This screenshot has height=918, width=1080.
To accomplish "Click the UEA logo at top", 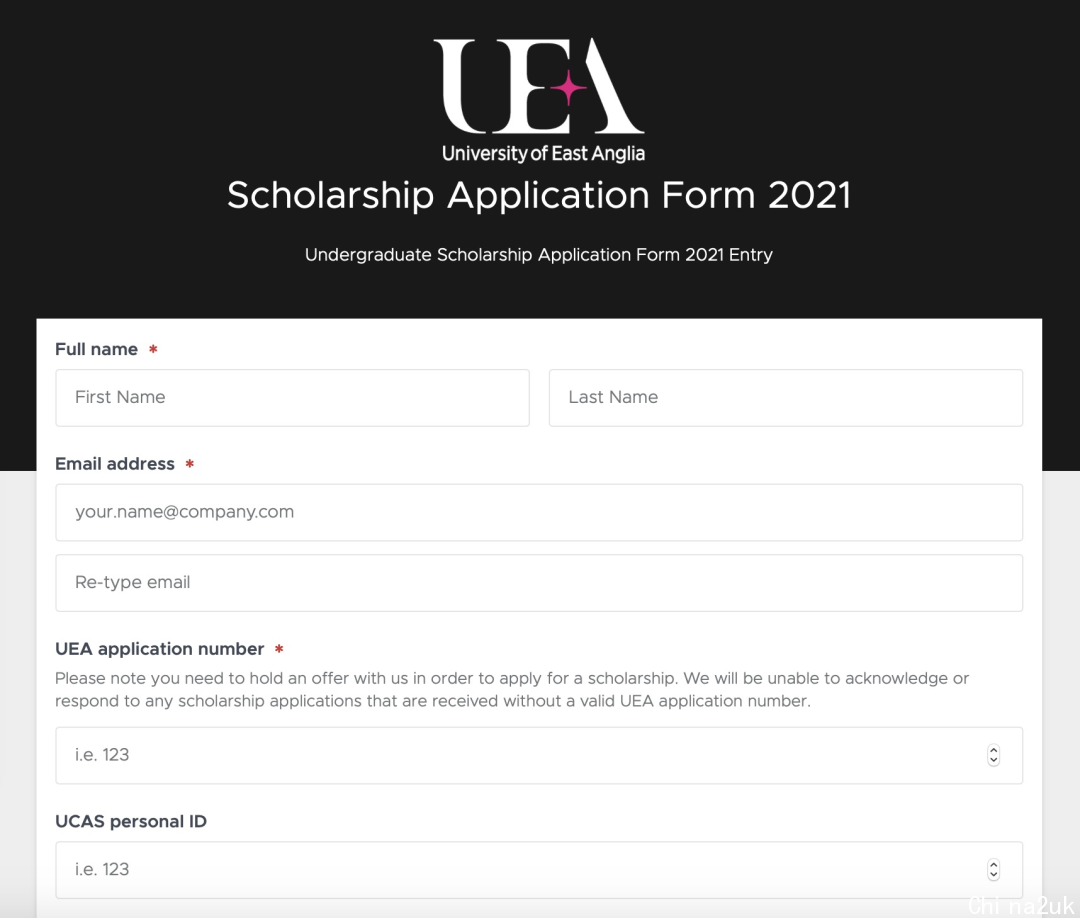I will (539, 101).
